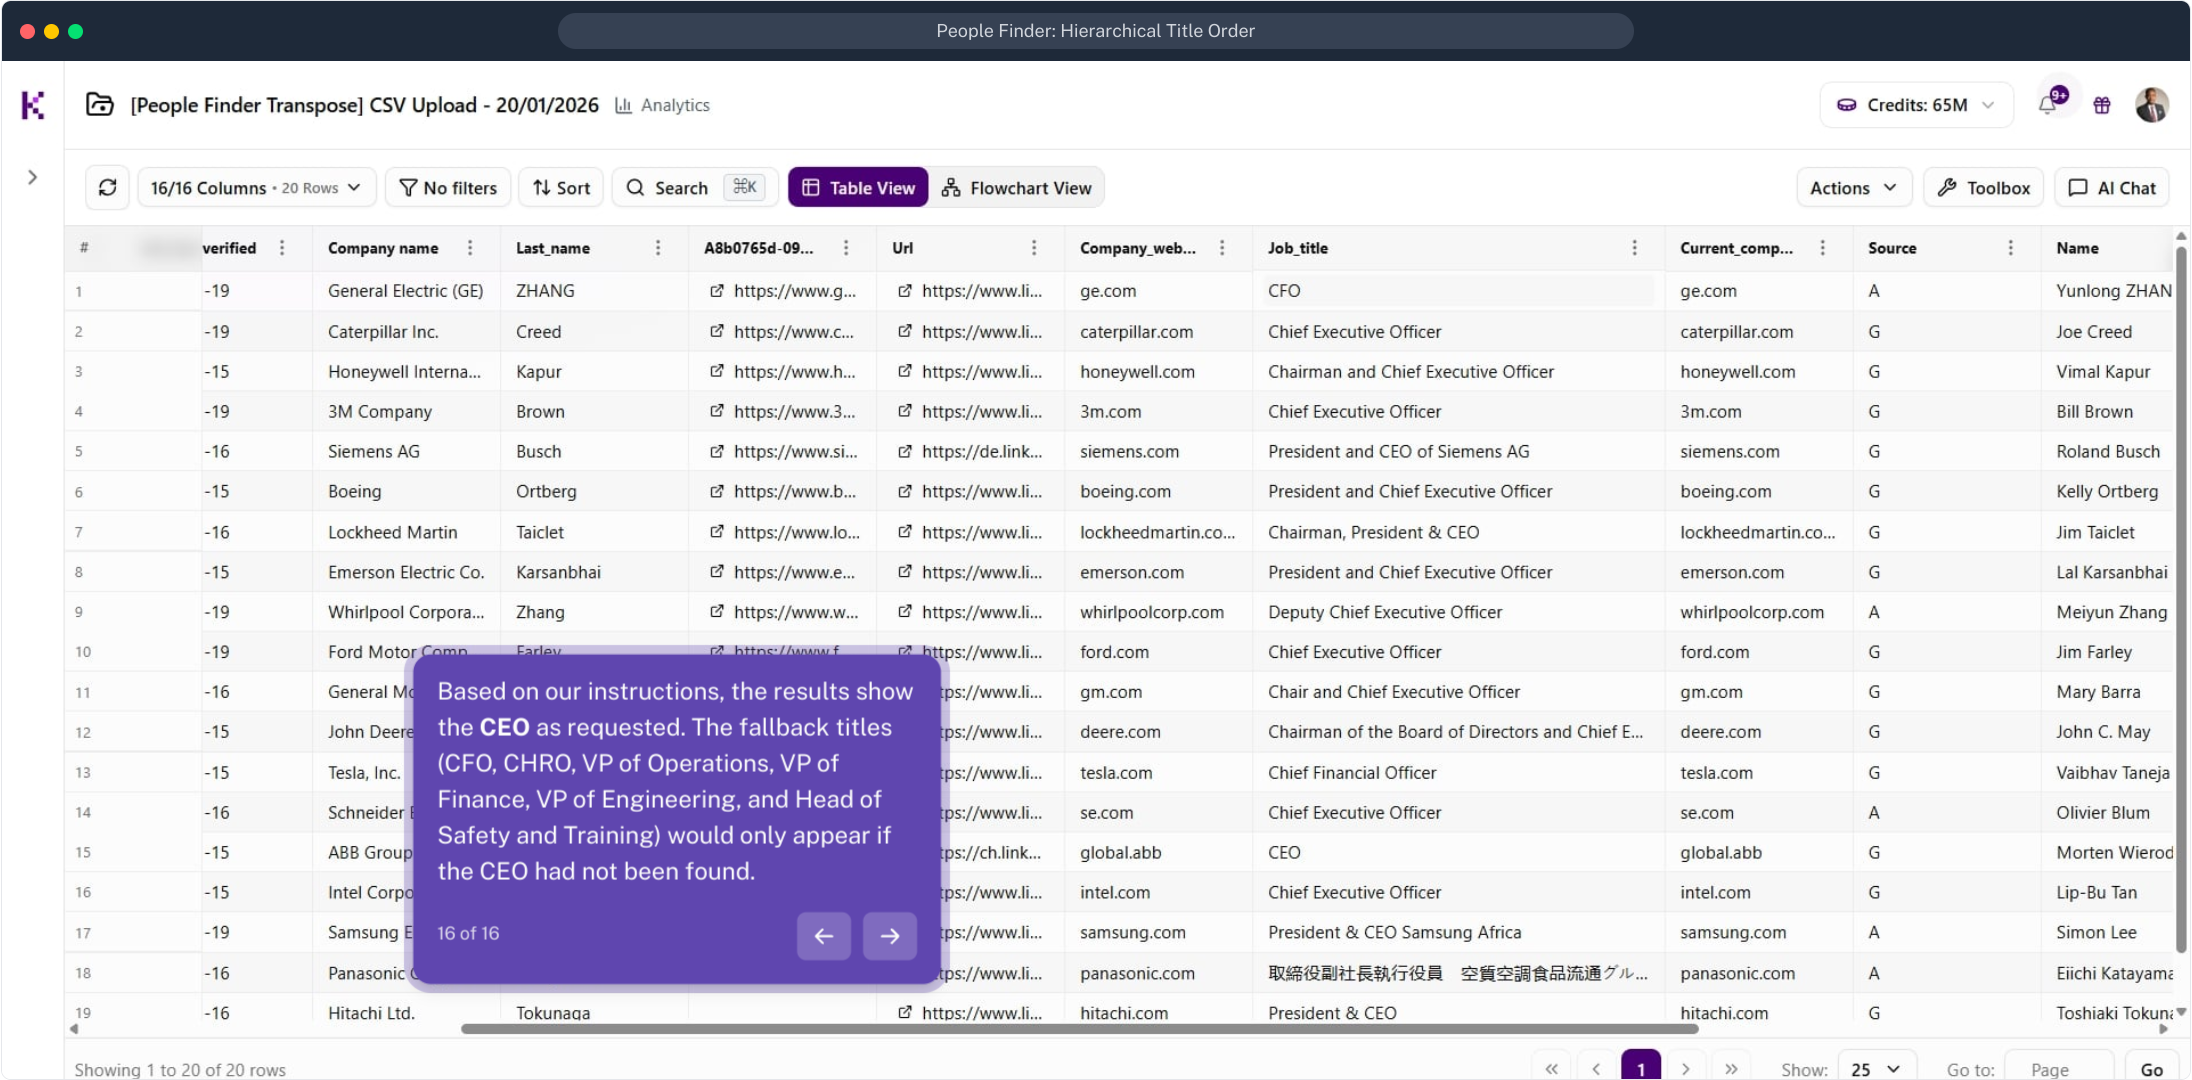Go to previous tour step
Image resolution: width=2192 pixels, height=1080 pixels.
824,936
